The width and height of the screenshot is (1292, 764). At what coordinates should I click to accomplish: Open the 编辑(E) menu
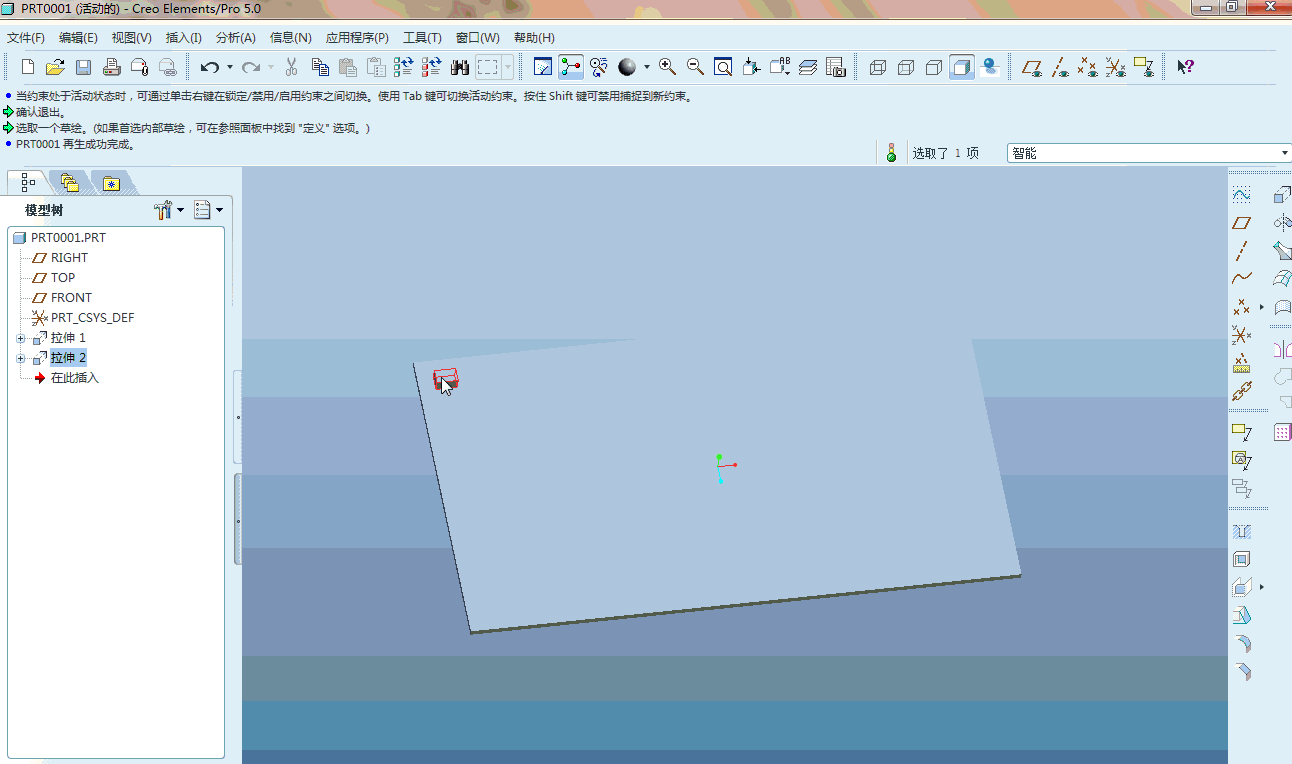click(x=78, y=38)
